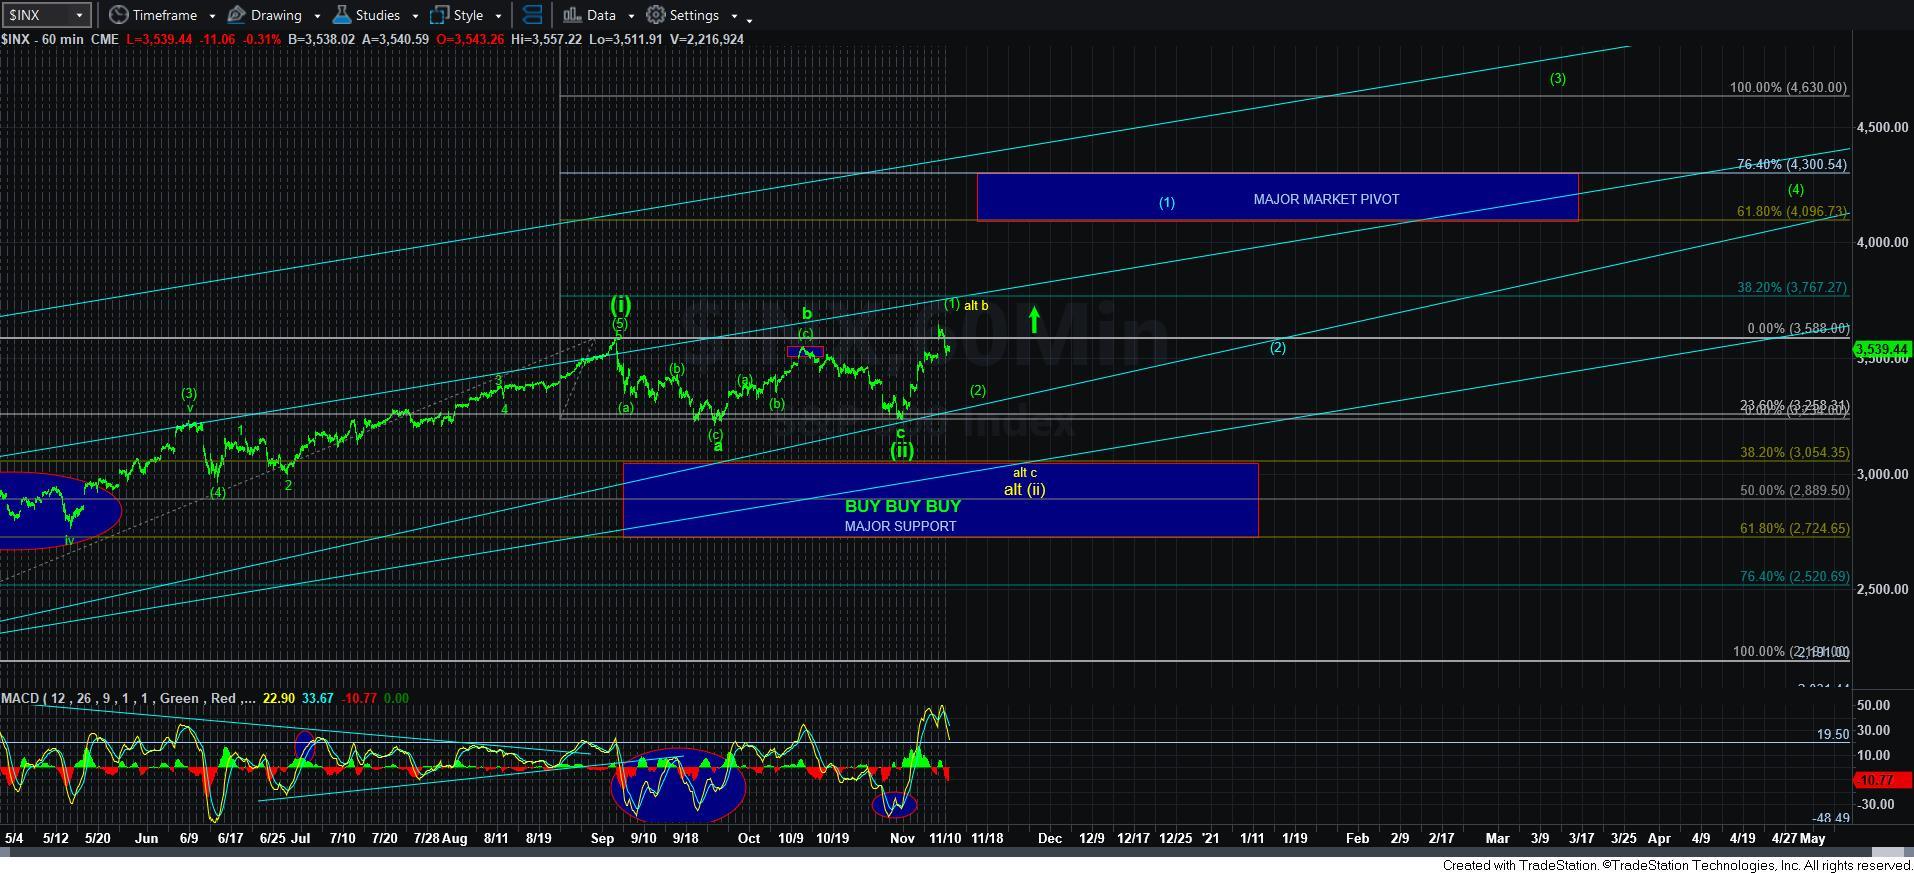The width and height of the screenshot is (1914, 873).
Task: Click the Style squares icon
Action: point(440,15)
